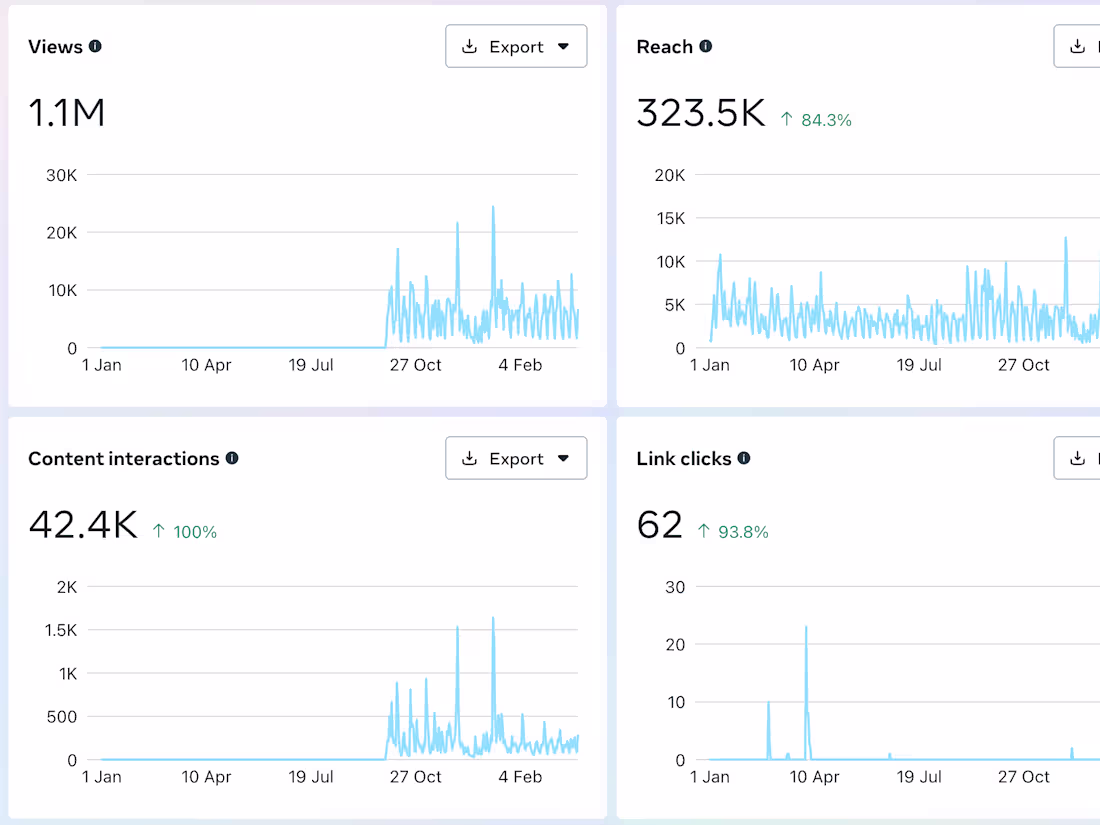Click the download icon in the Views Export button
1100x825 pixels.
coord(469,46)
